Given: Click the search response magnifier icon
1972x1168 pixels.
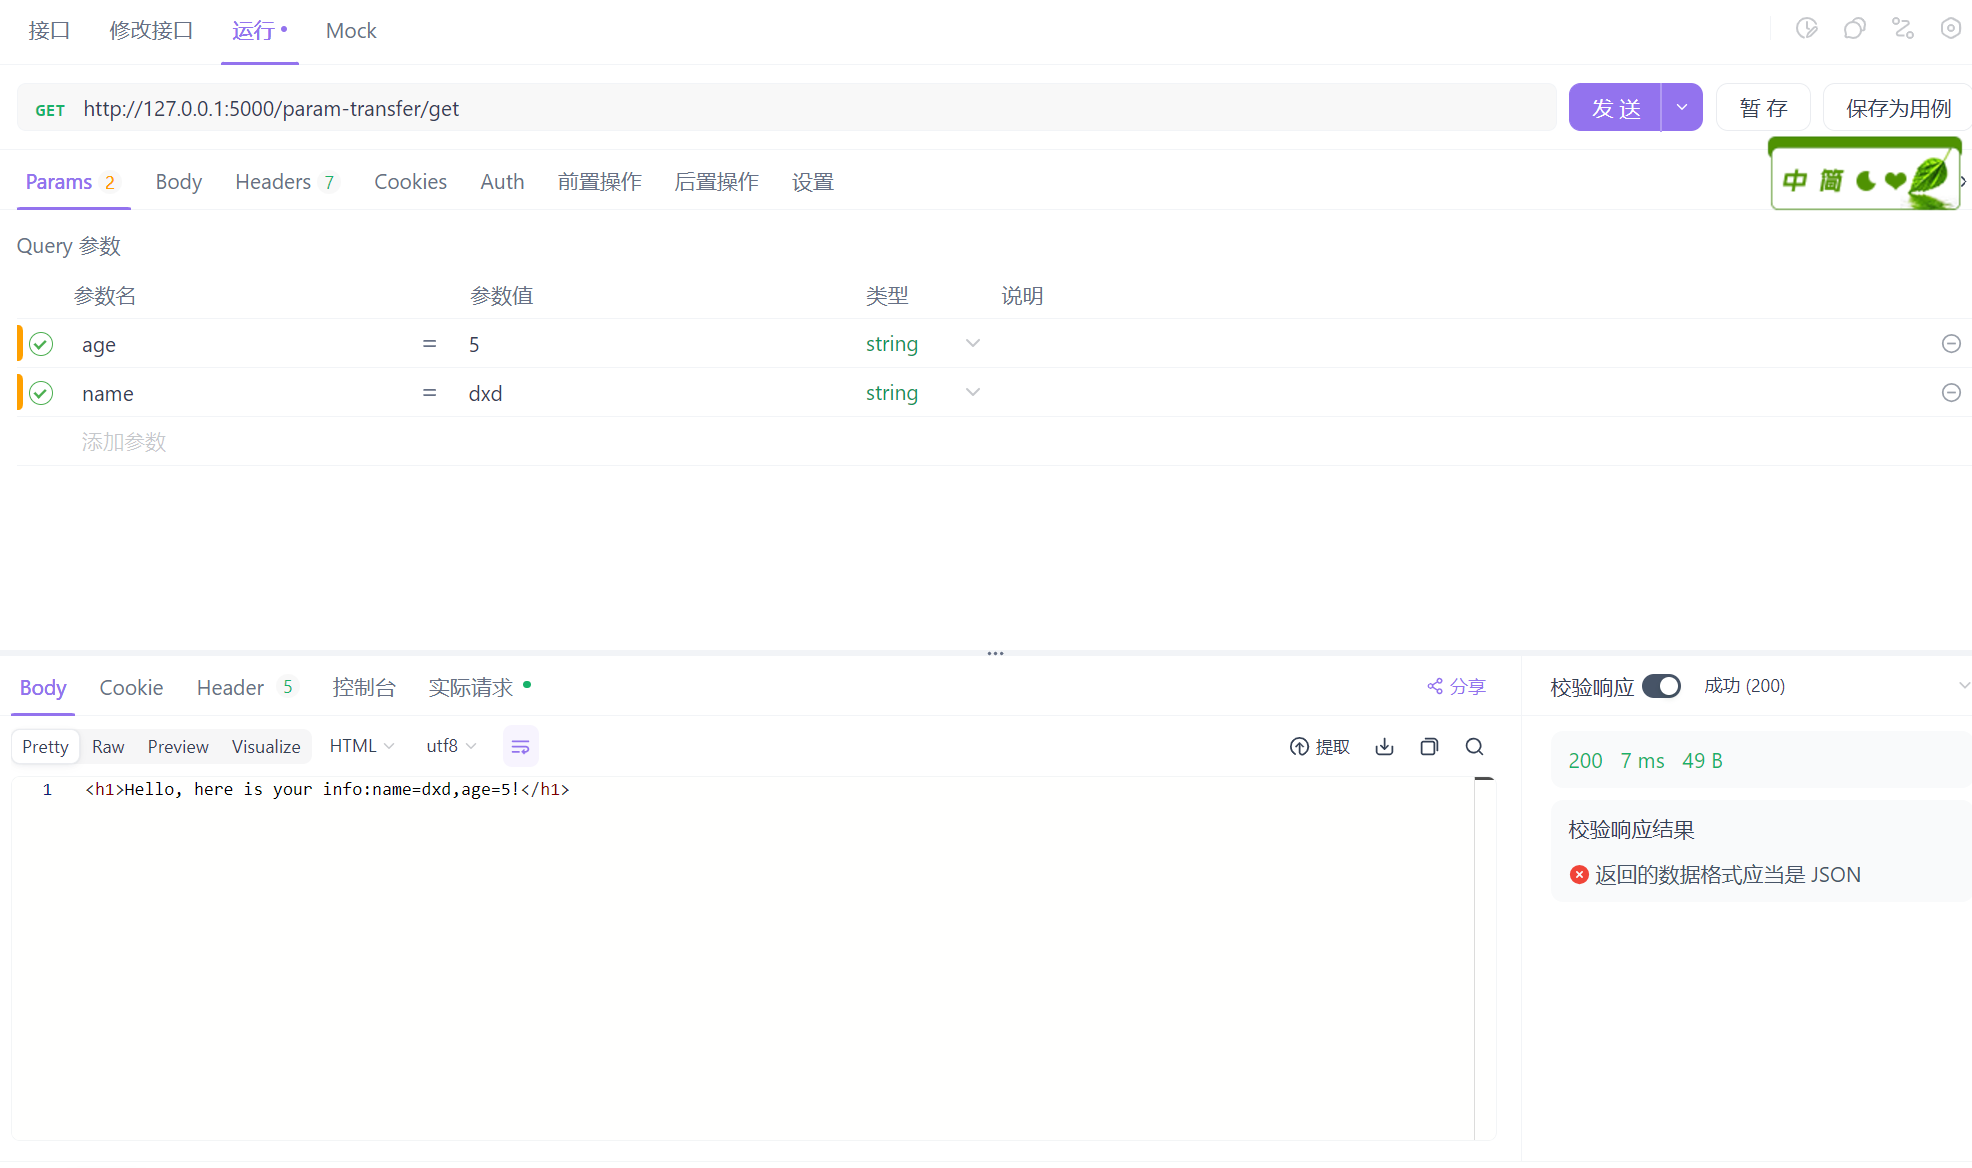Looking at the screenshot, I should (1474, 747).
